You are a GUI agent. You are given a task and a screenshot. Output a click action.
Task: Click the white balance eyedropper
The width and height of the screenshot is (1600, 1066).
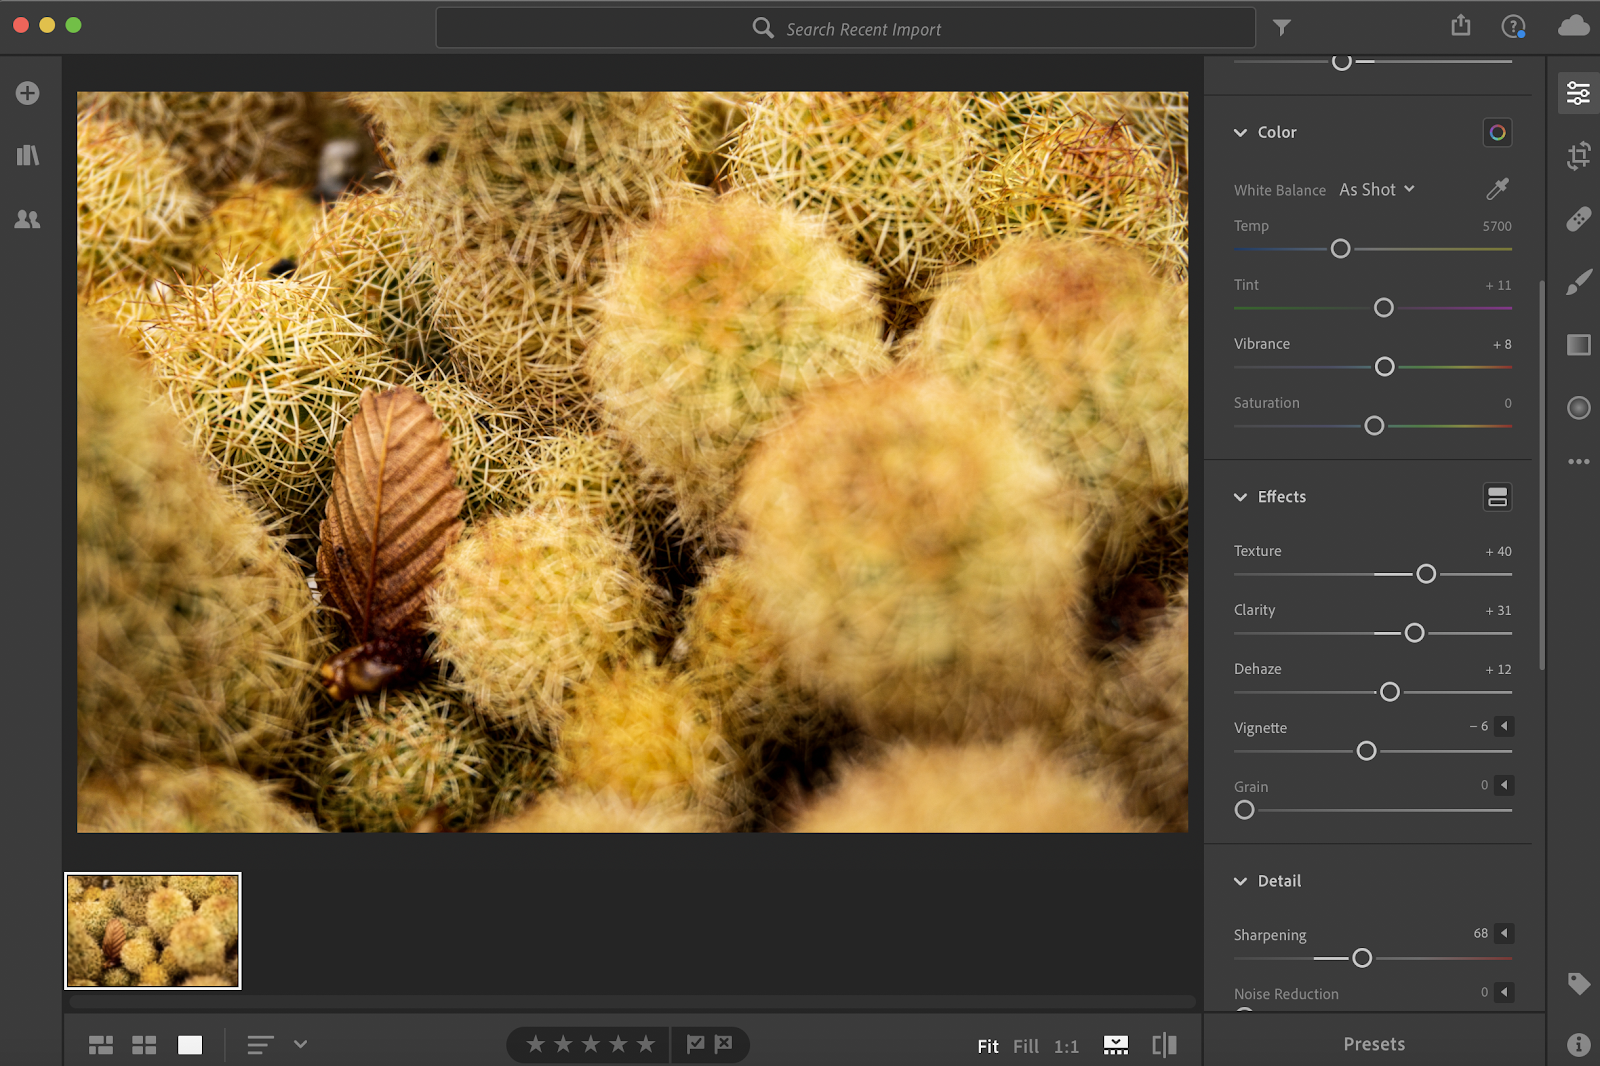(x=1497, y=189)
